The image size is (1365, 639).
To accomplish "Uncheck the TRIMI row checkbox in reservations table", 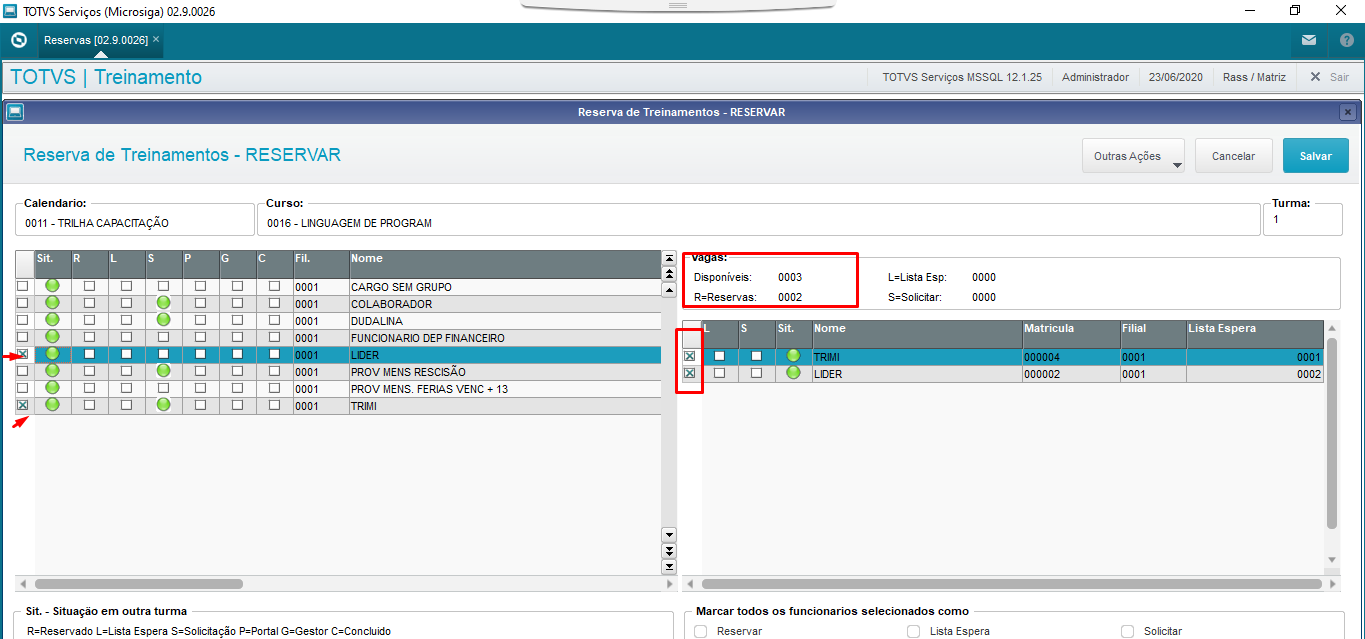I will pyautogui.click(x=689, y=356).
